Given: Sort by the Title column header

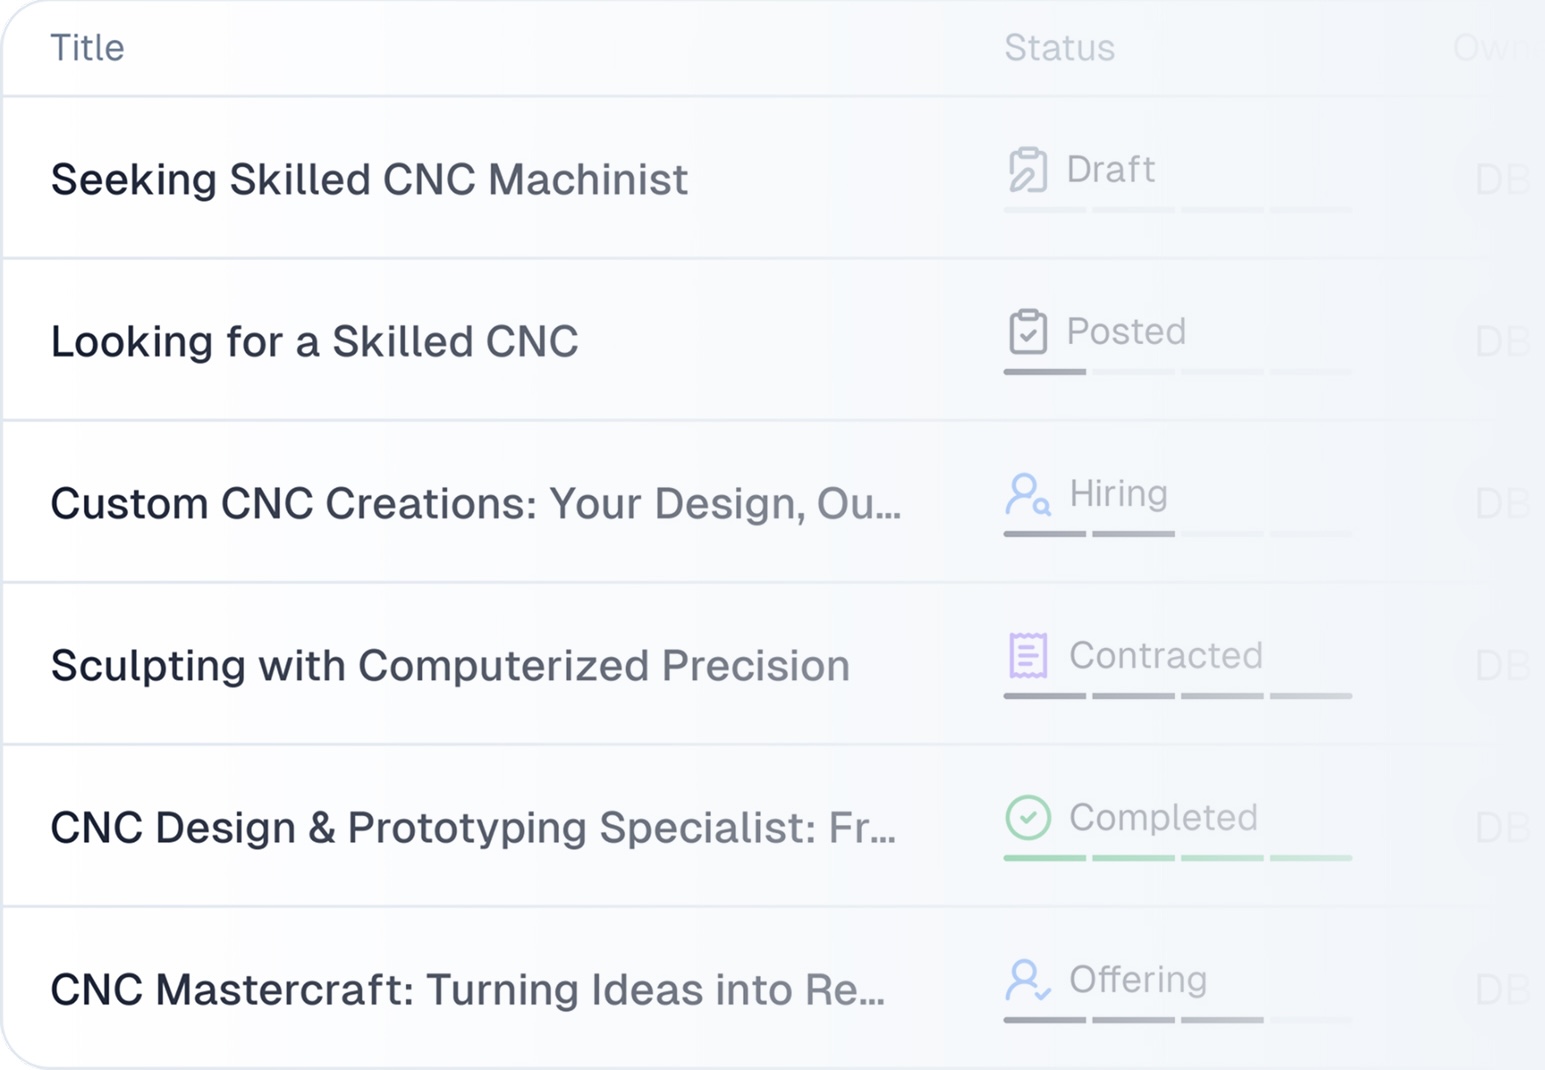Looking at the screenshot, I should 87,47.
